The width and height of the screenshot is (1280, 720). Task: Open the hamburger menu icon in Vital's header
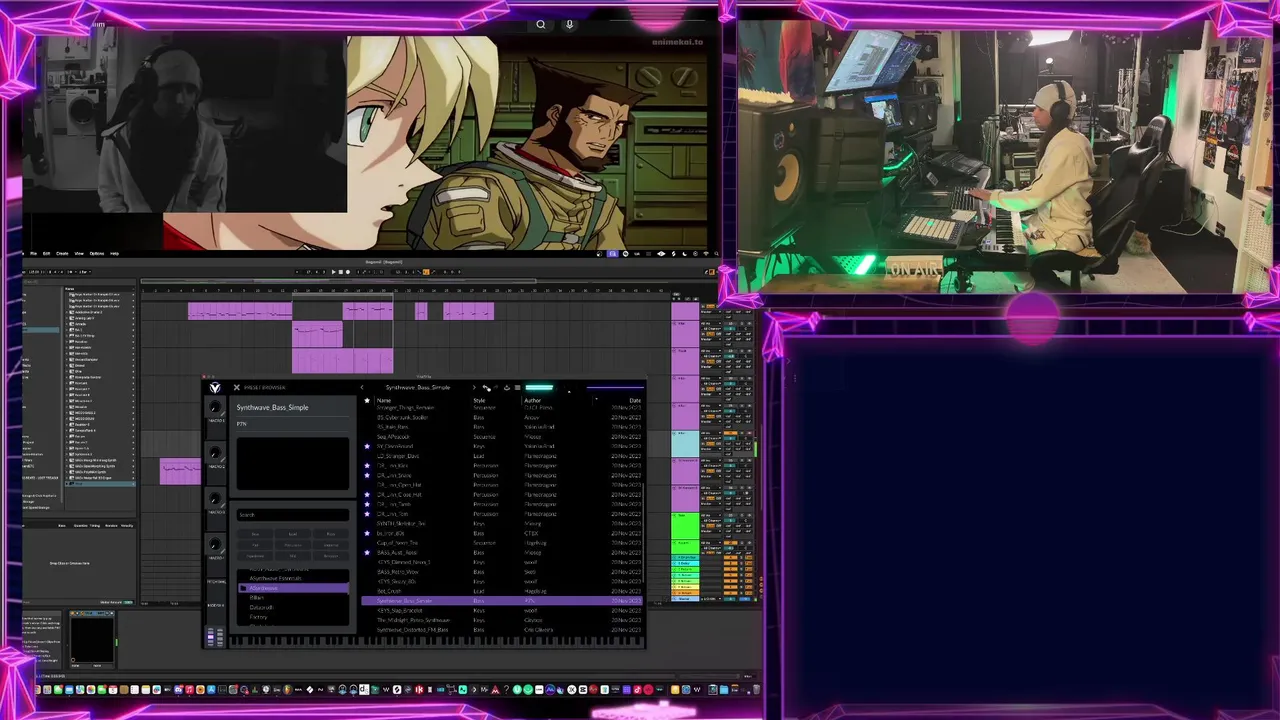(517, 387)
